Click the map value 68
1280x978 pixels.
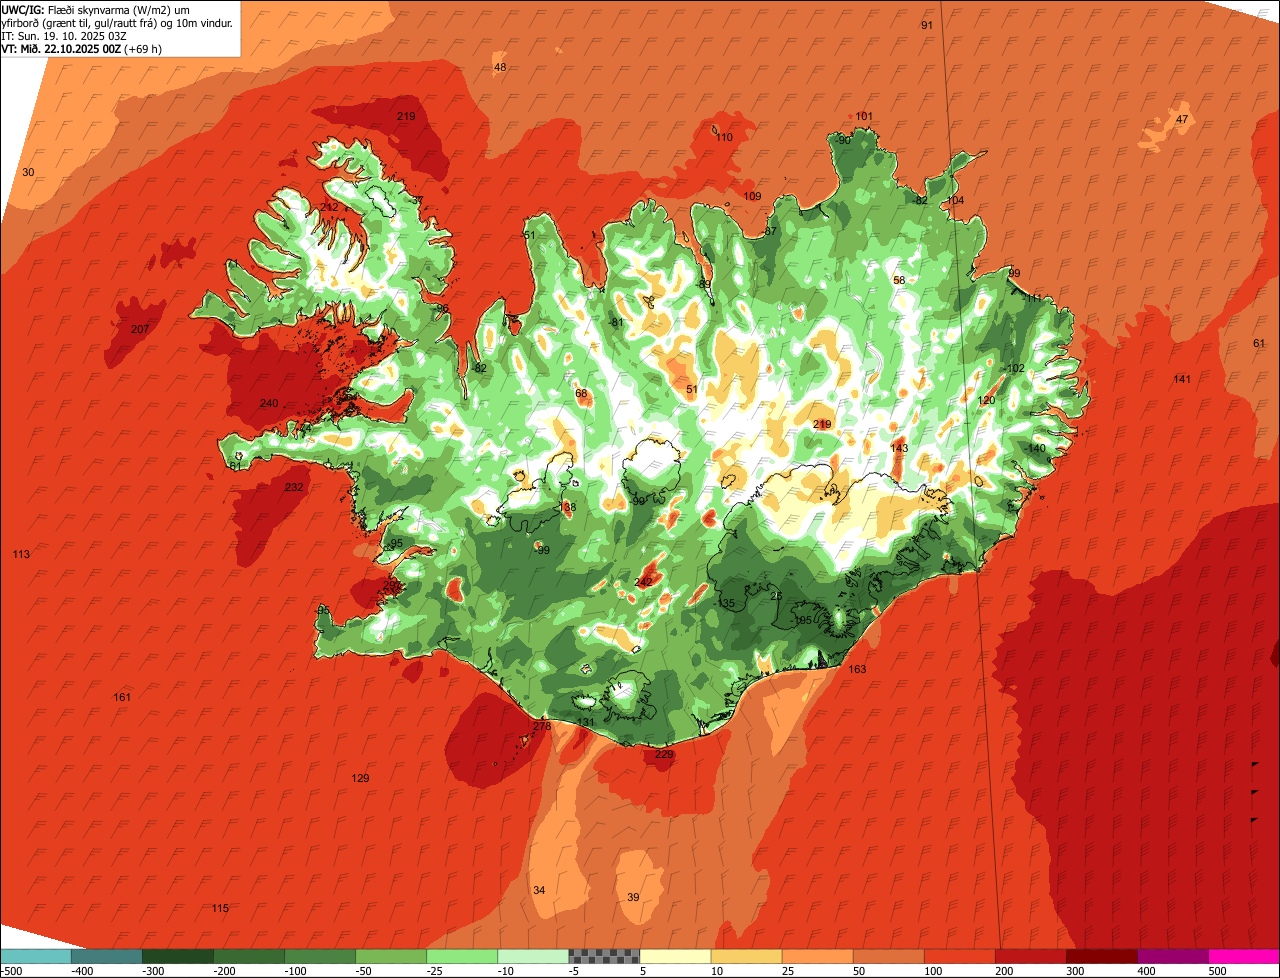click(x=581, y=393)
